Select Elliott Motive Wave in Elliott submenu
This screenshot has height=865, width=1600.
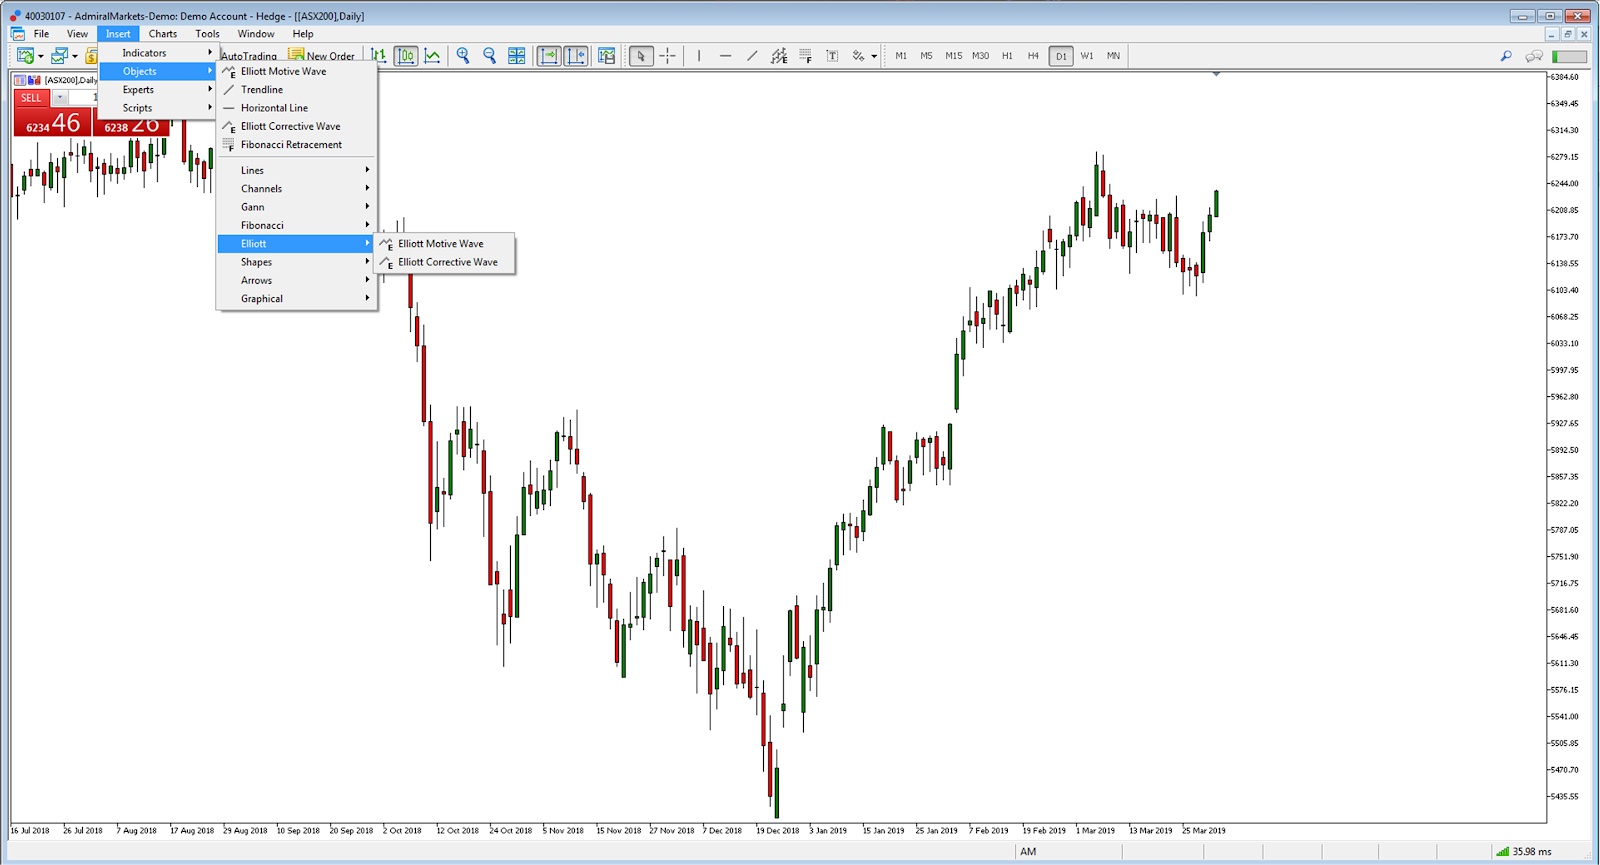click(444, 244)
